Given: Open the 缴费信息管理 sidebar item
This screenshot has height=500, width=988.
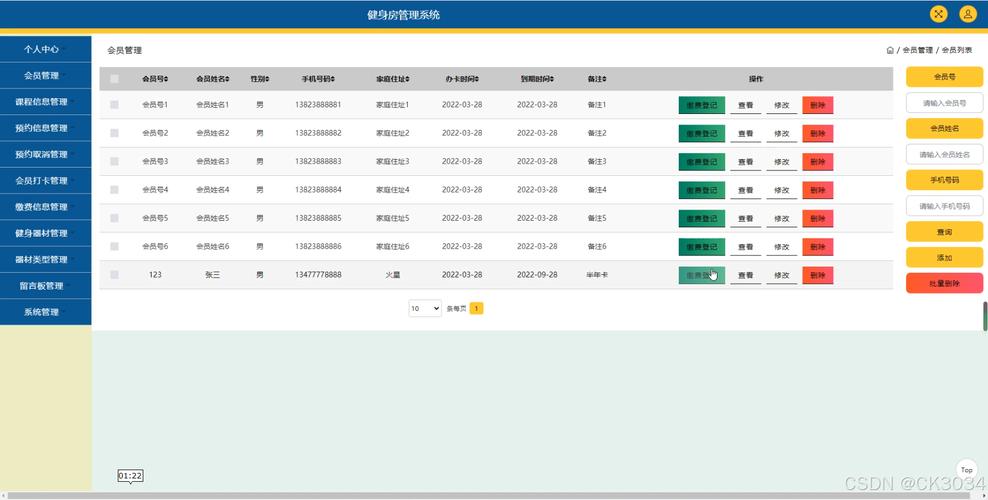Looking at the screenshot, I should point(45,207).
